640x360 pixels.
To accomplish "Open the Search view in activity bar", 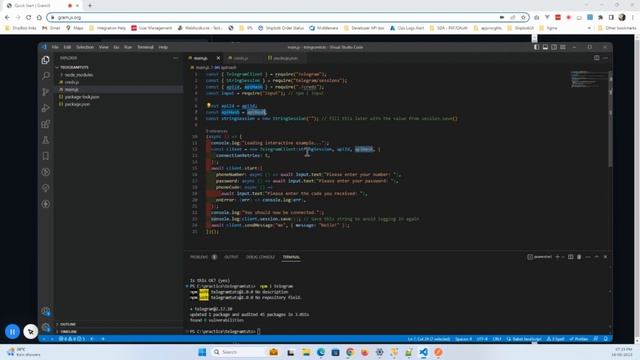I will 46,76.
